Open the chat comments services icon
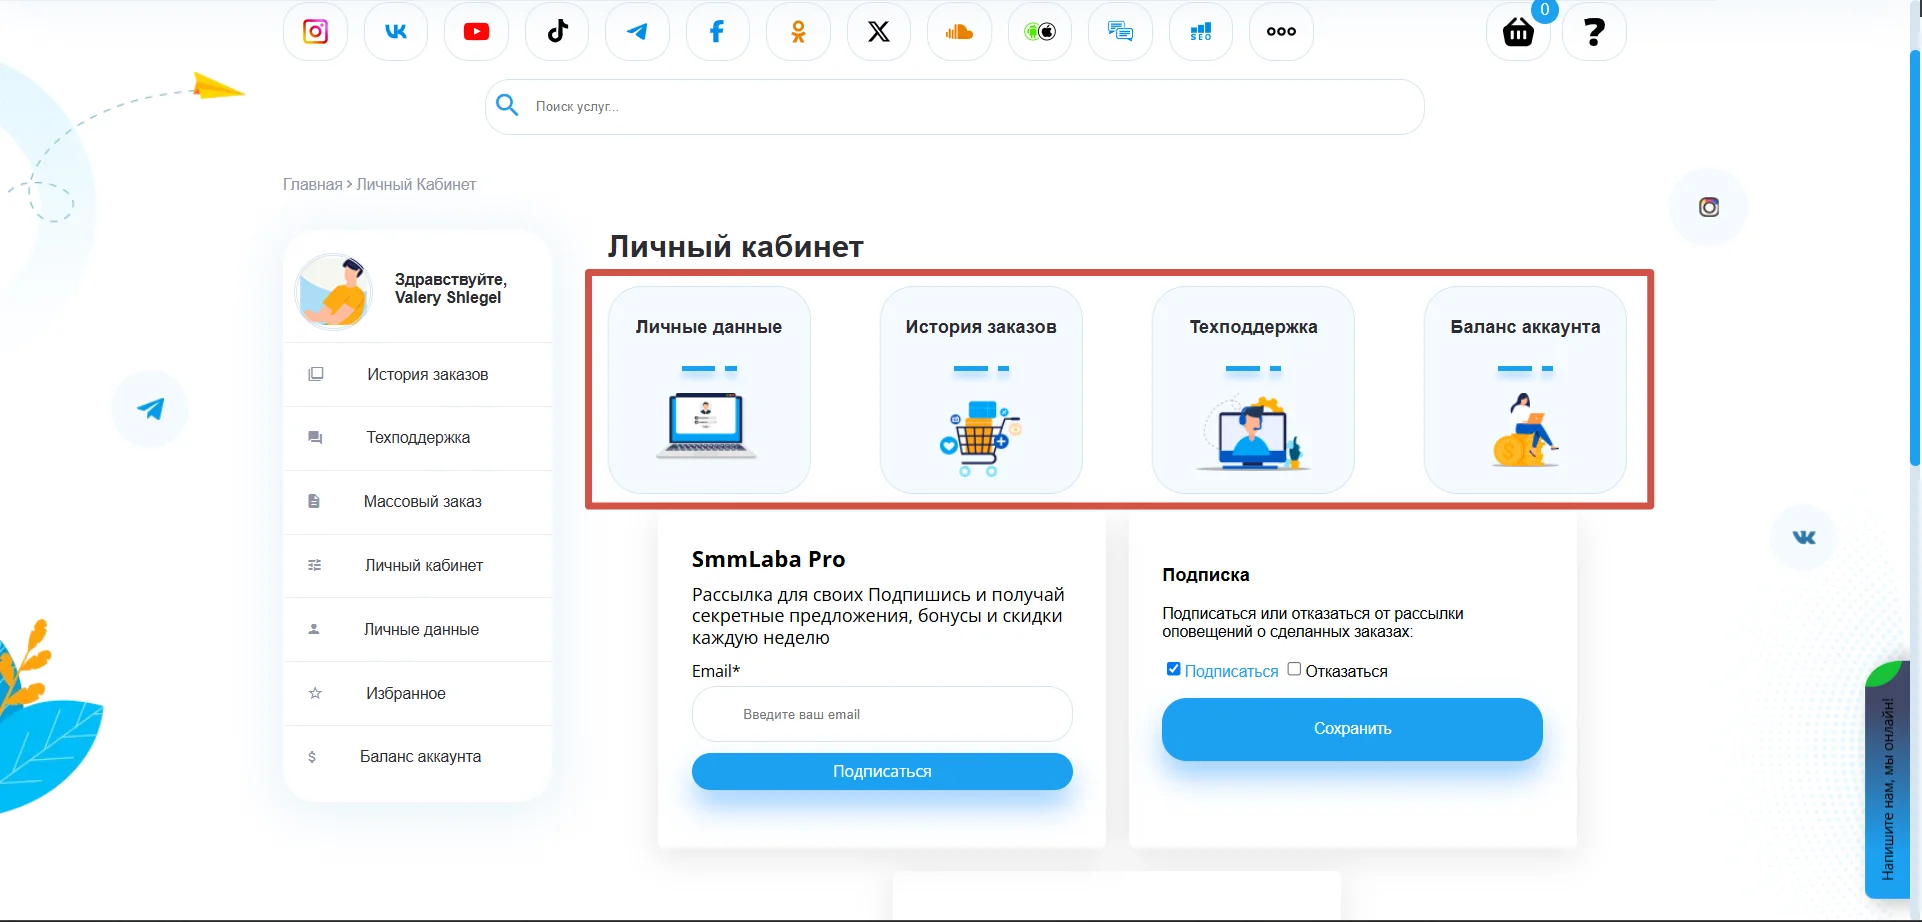Viewport: 1922px width, 922px height. point(1120,32)
